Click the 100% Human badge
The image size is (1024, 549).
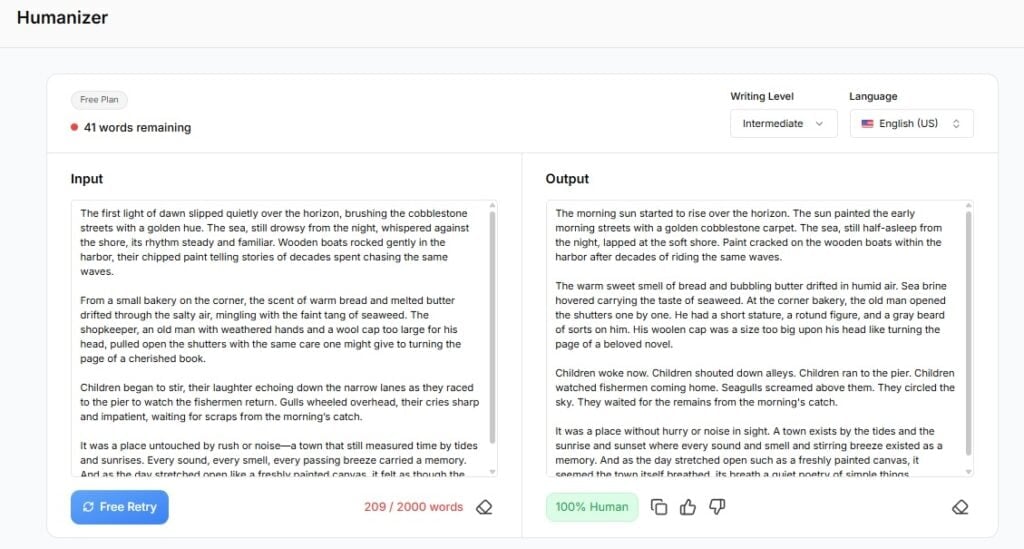[x=592, y=507]
